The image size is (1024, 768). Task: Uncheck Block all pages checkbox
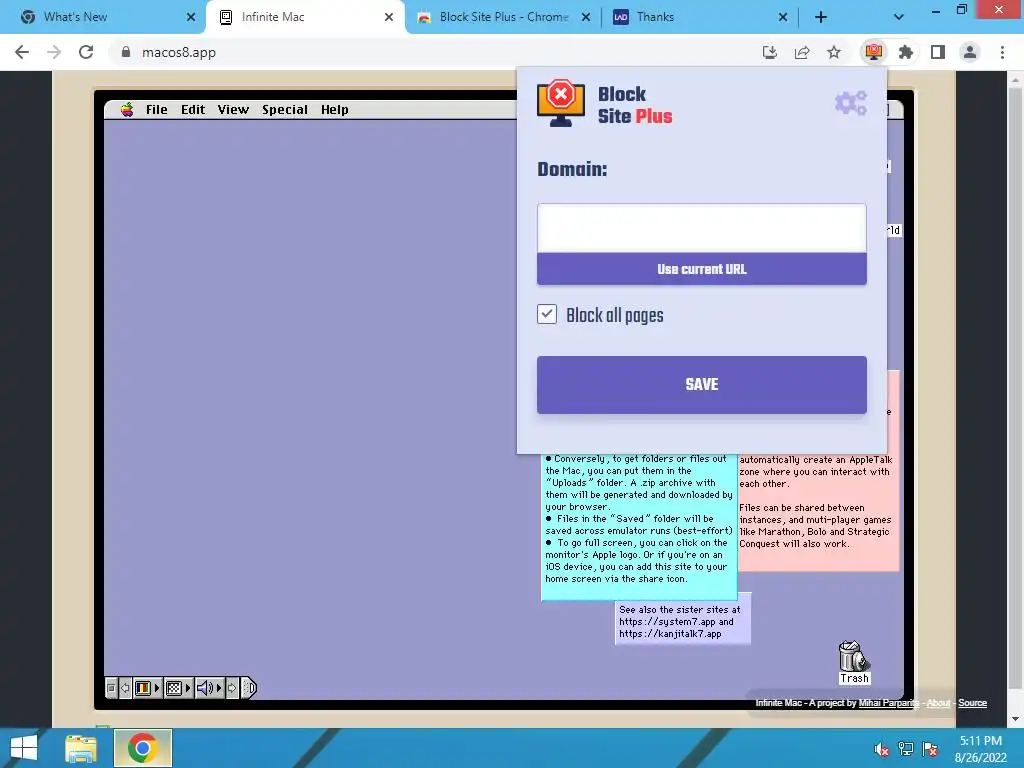click(547, 314)
